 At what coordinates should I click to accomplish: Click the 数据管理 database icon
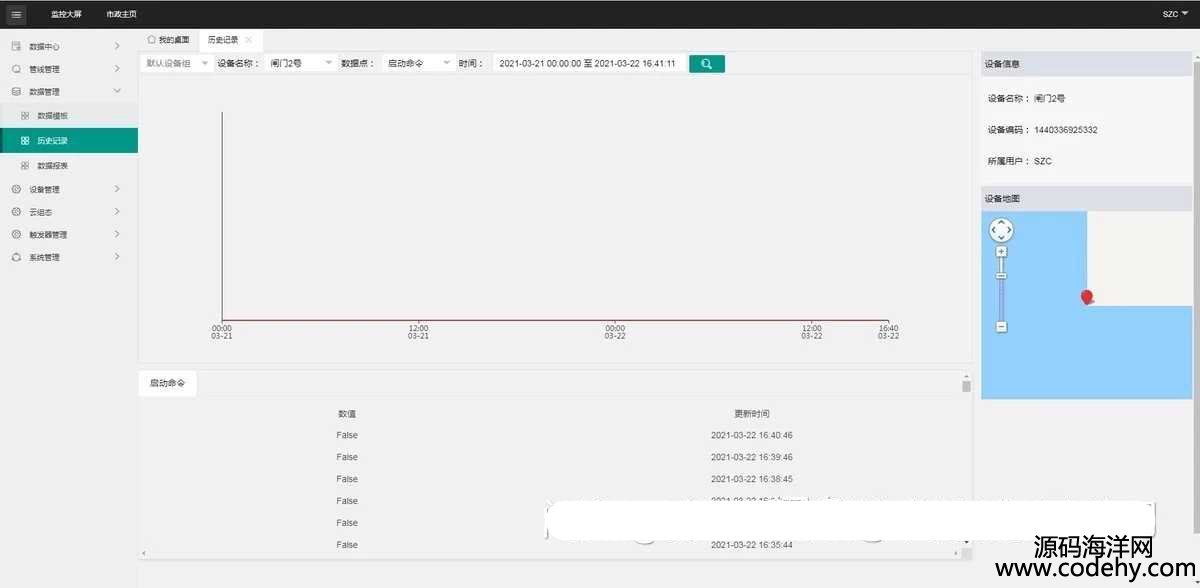click(16, 91)
